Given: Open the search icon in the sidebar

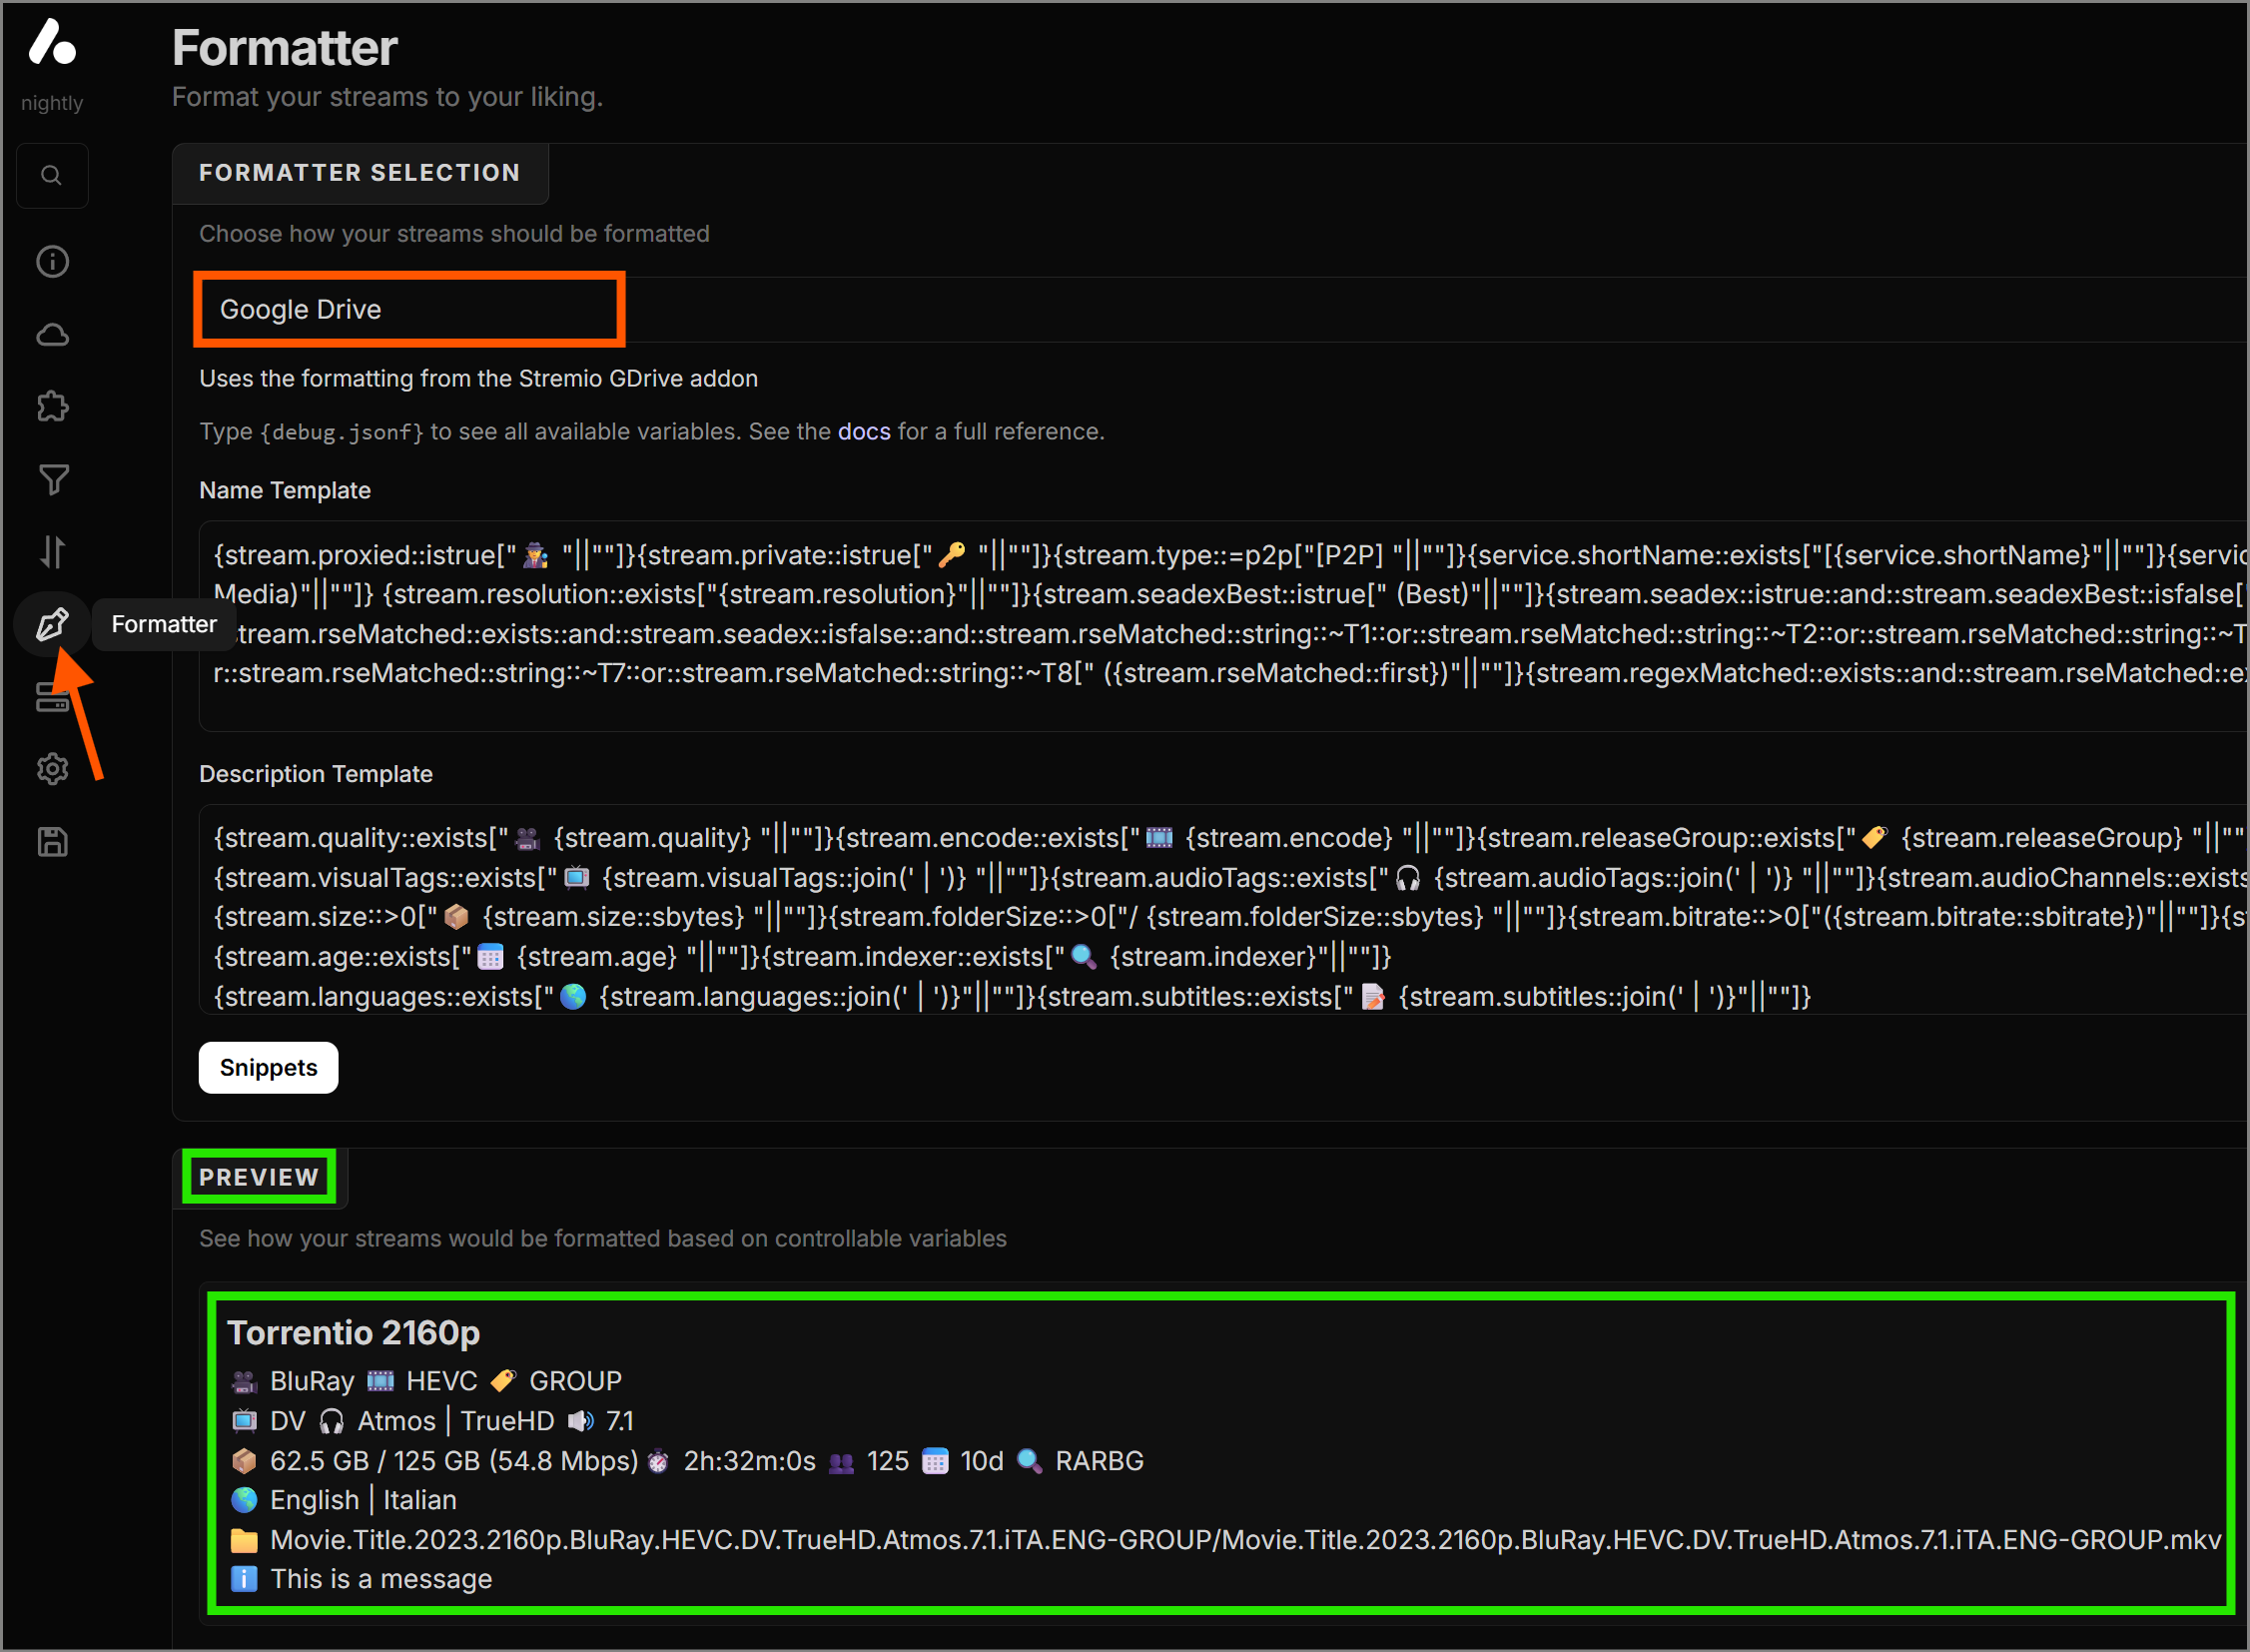Looking at the screenshot, I should 52,176.
